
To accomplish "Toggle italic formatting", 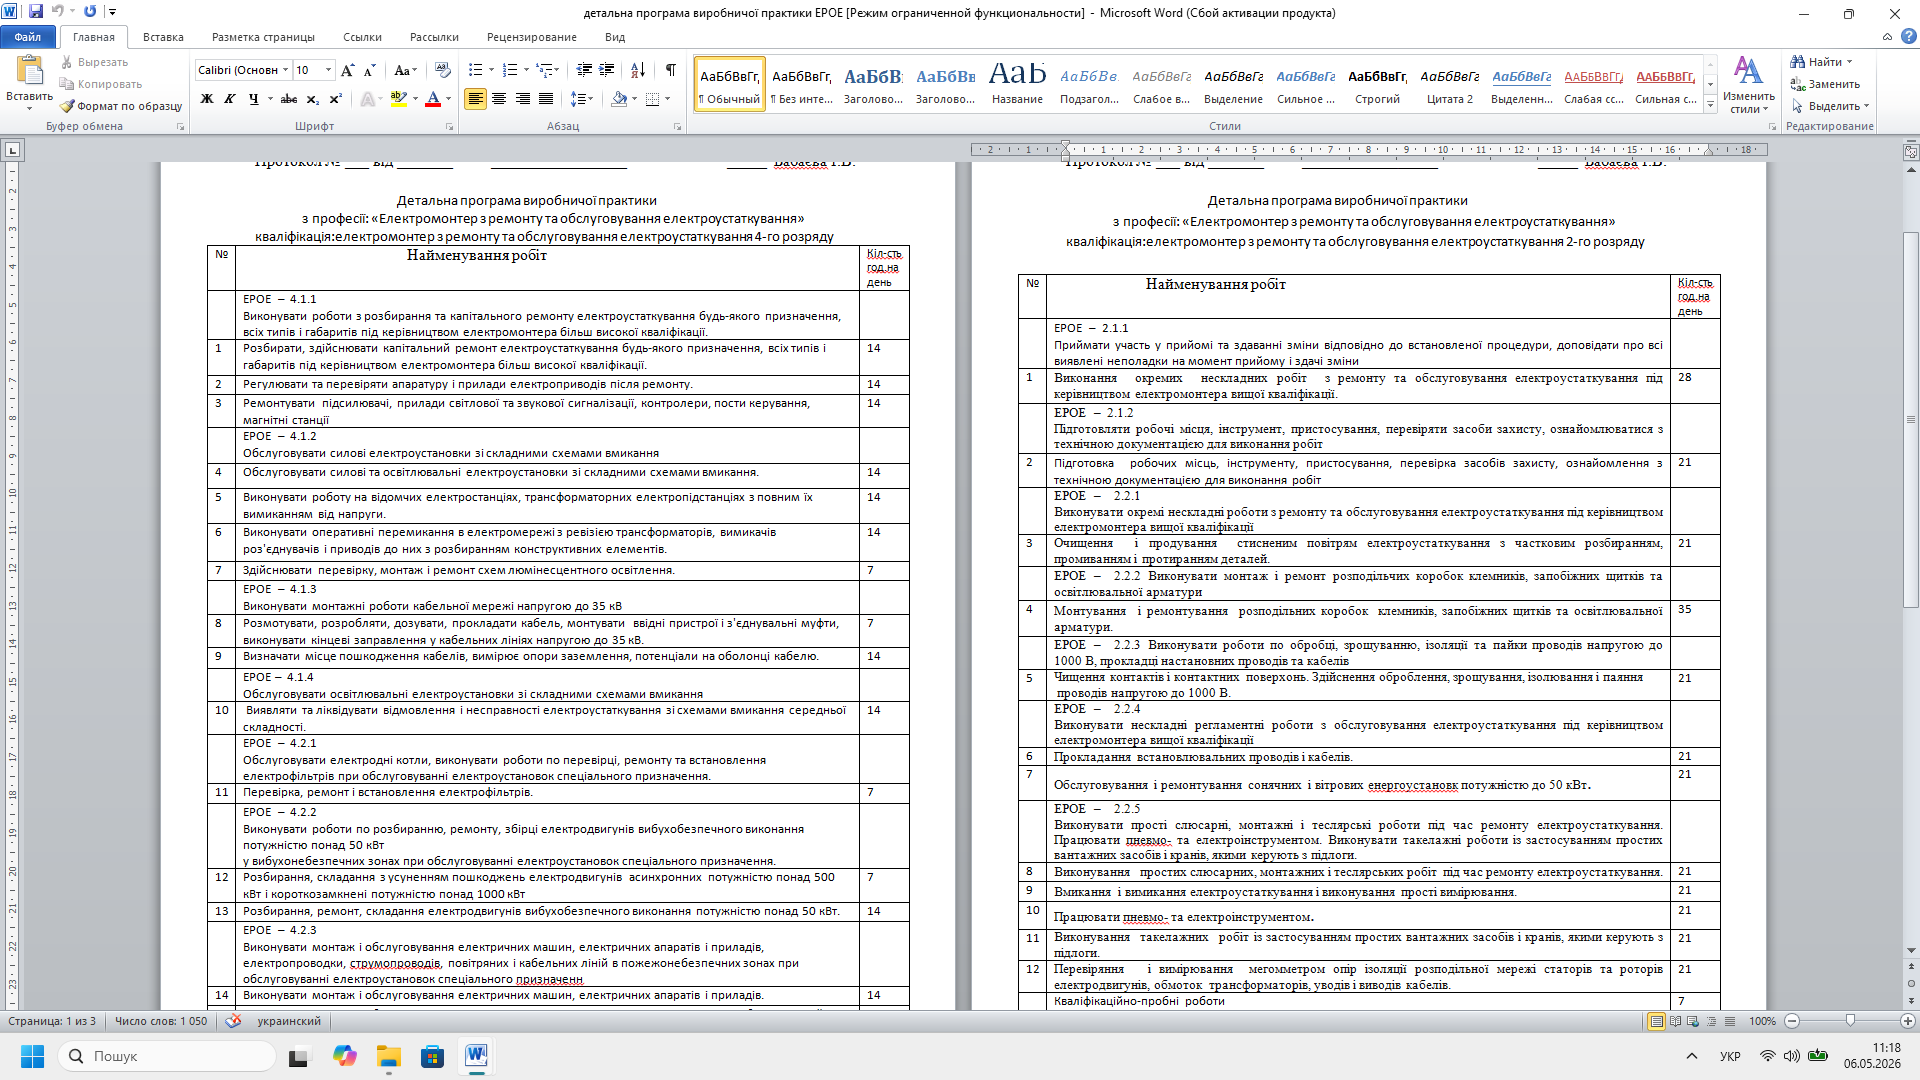I will click(x=230, y=99).
